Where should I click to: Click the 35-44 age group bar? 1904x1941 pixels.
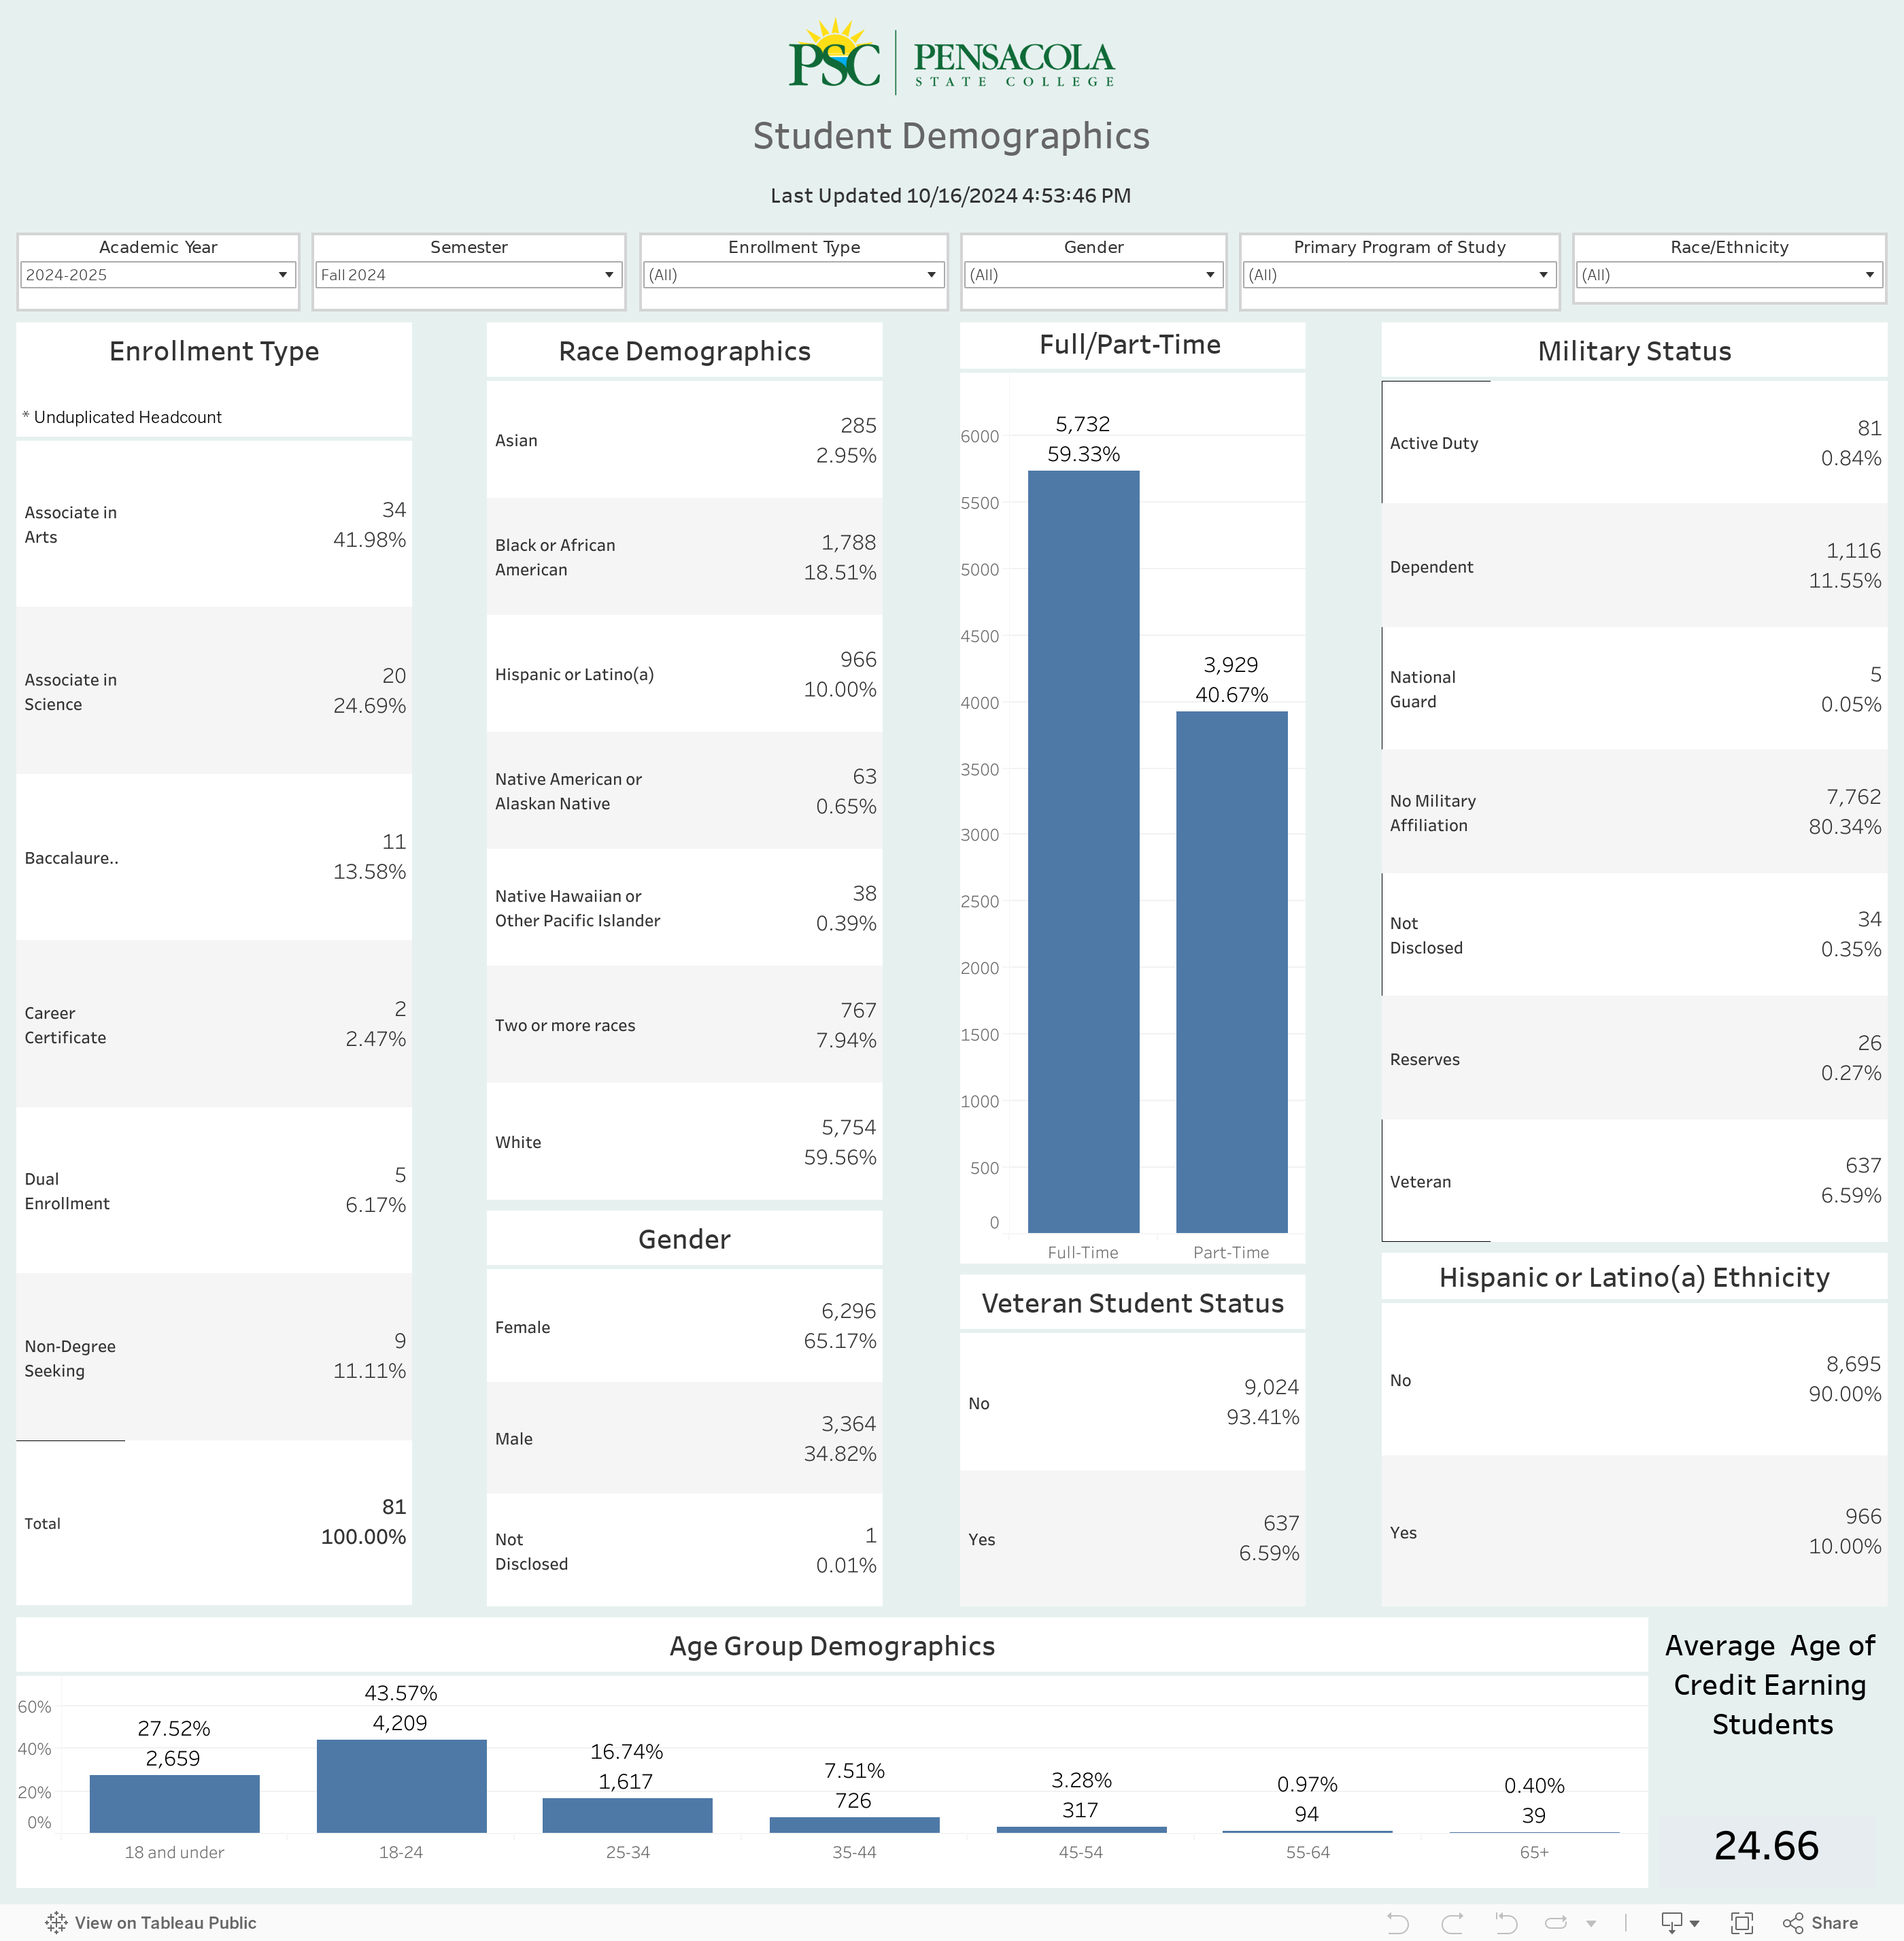[x=854, y=1825]
